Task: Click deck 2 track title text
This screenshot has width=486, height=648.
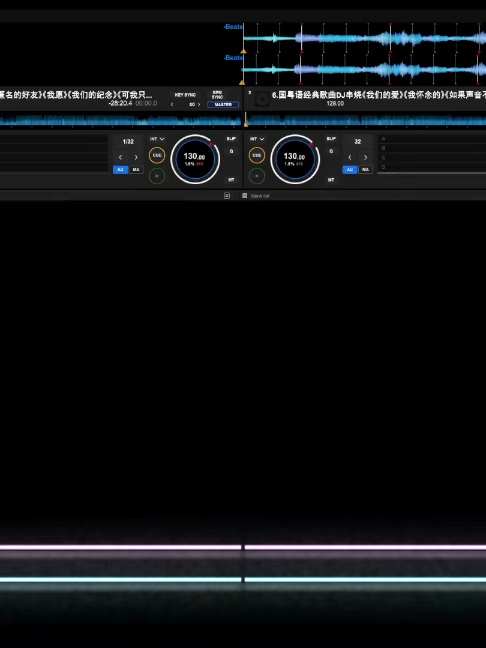Action: tap(379, 95)
